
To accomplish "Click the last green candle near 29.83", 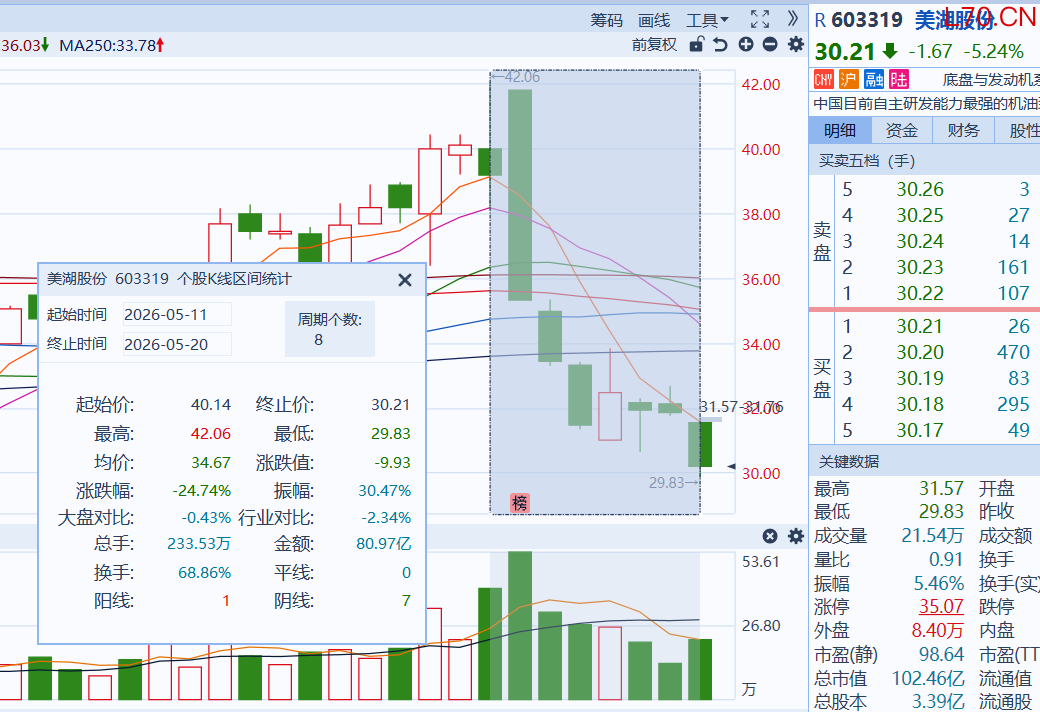I will pos(700,445).
